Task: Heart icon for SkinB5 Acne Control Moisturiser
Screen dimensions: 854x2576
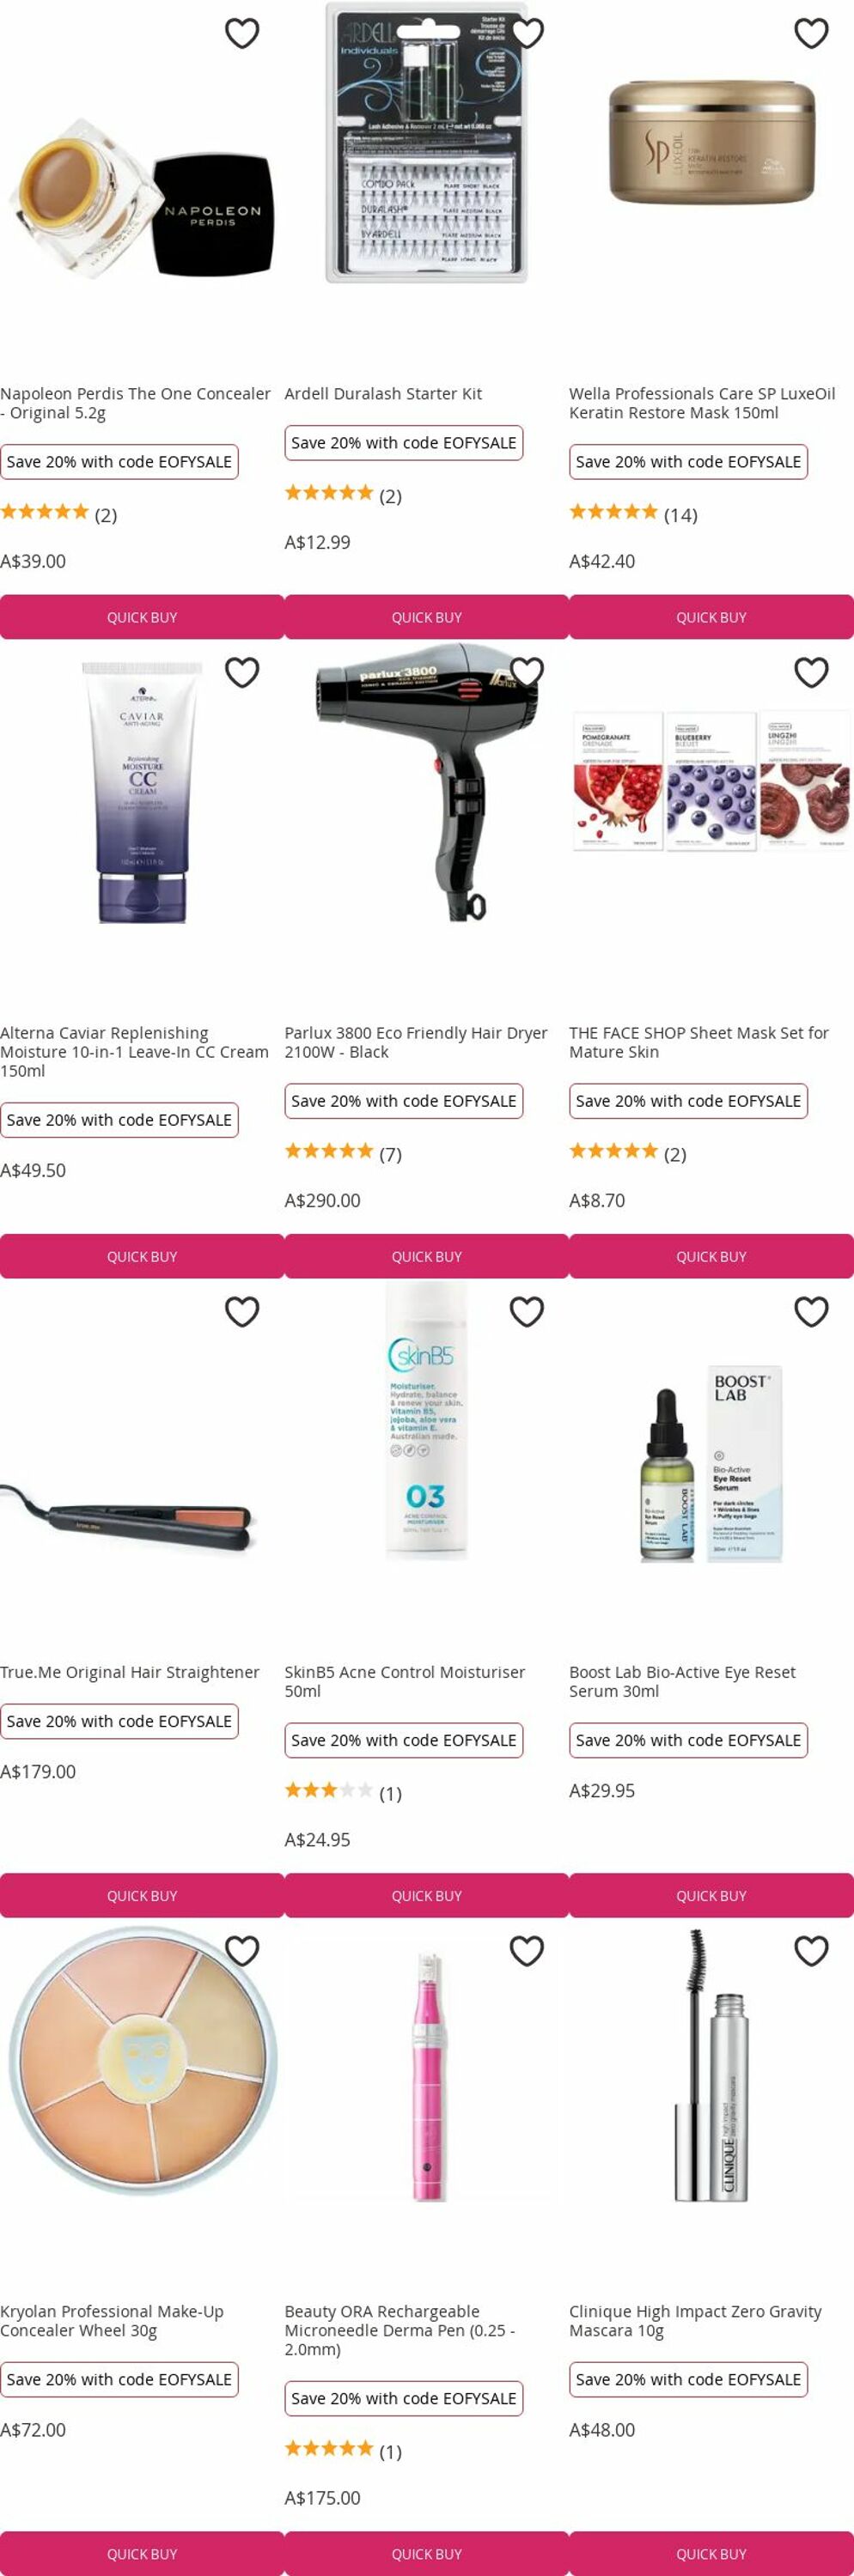Action: 527,1311
